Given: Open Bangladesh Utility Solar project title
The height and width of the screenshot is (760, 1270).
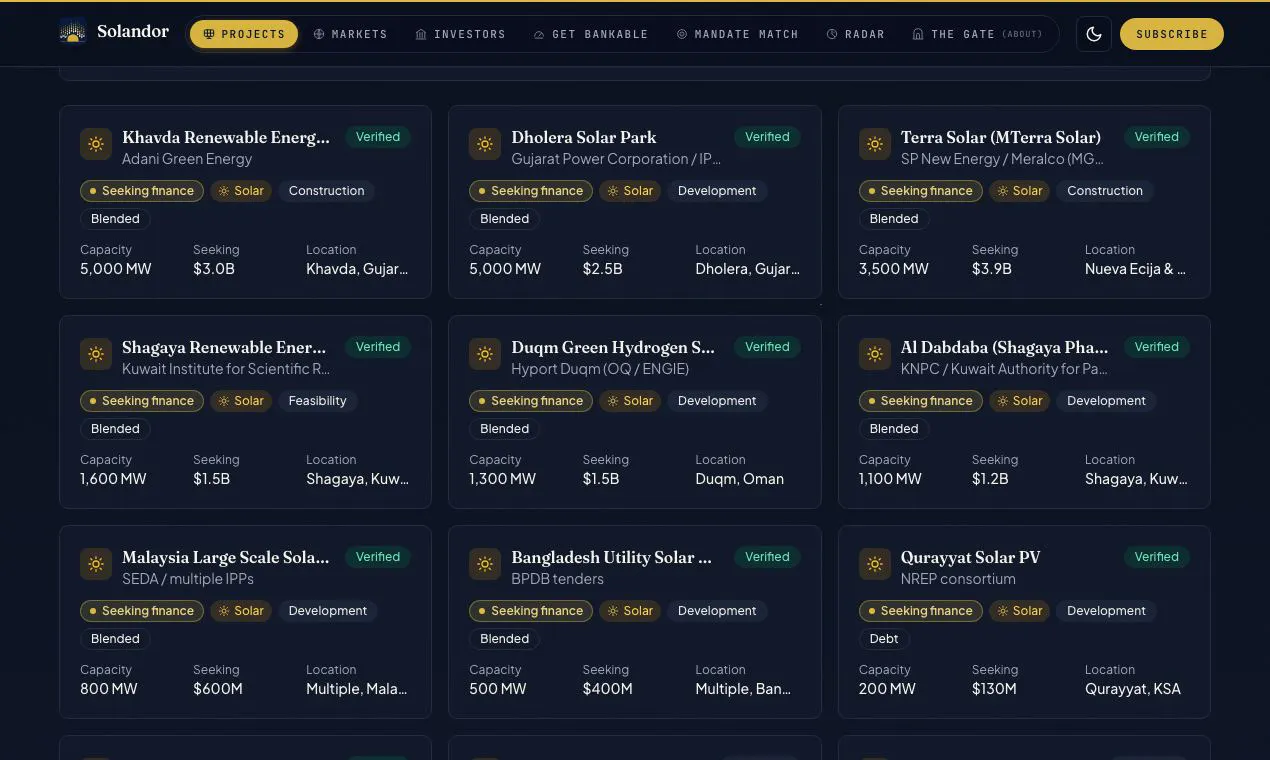Looking at the screenshot, I should [x=612, y=557].
